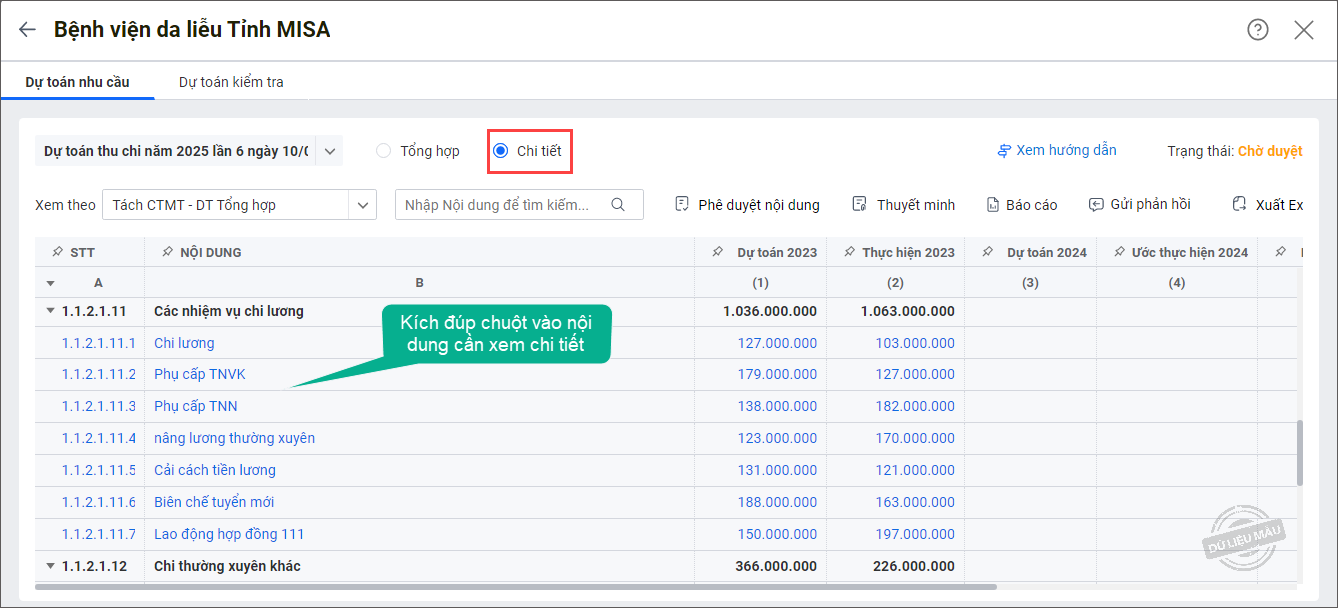Select the Chi tiết radio option
This screenshot has height=608, width=1338.
pos(501,151)
